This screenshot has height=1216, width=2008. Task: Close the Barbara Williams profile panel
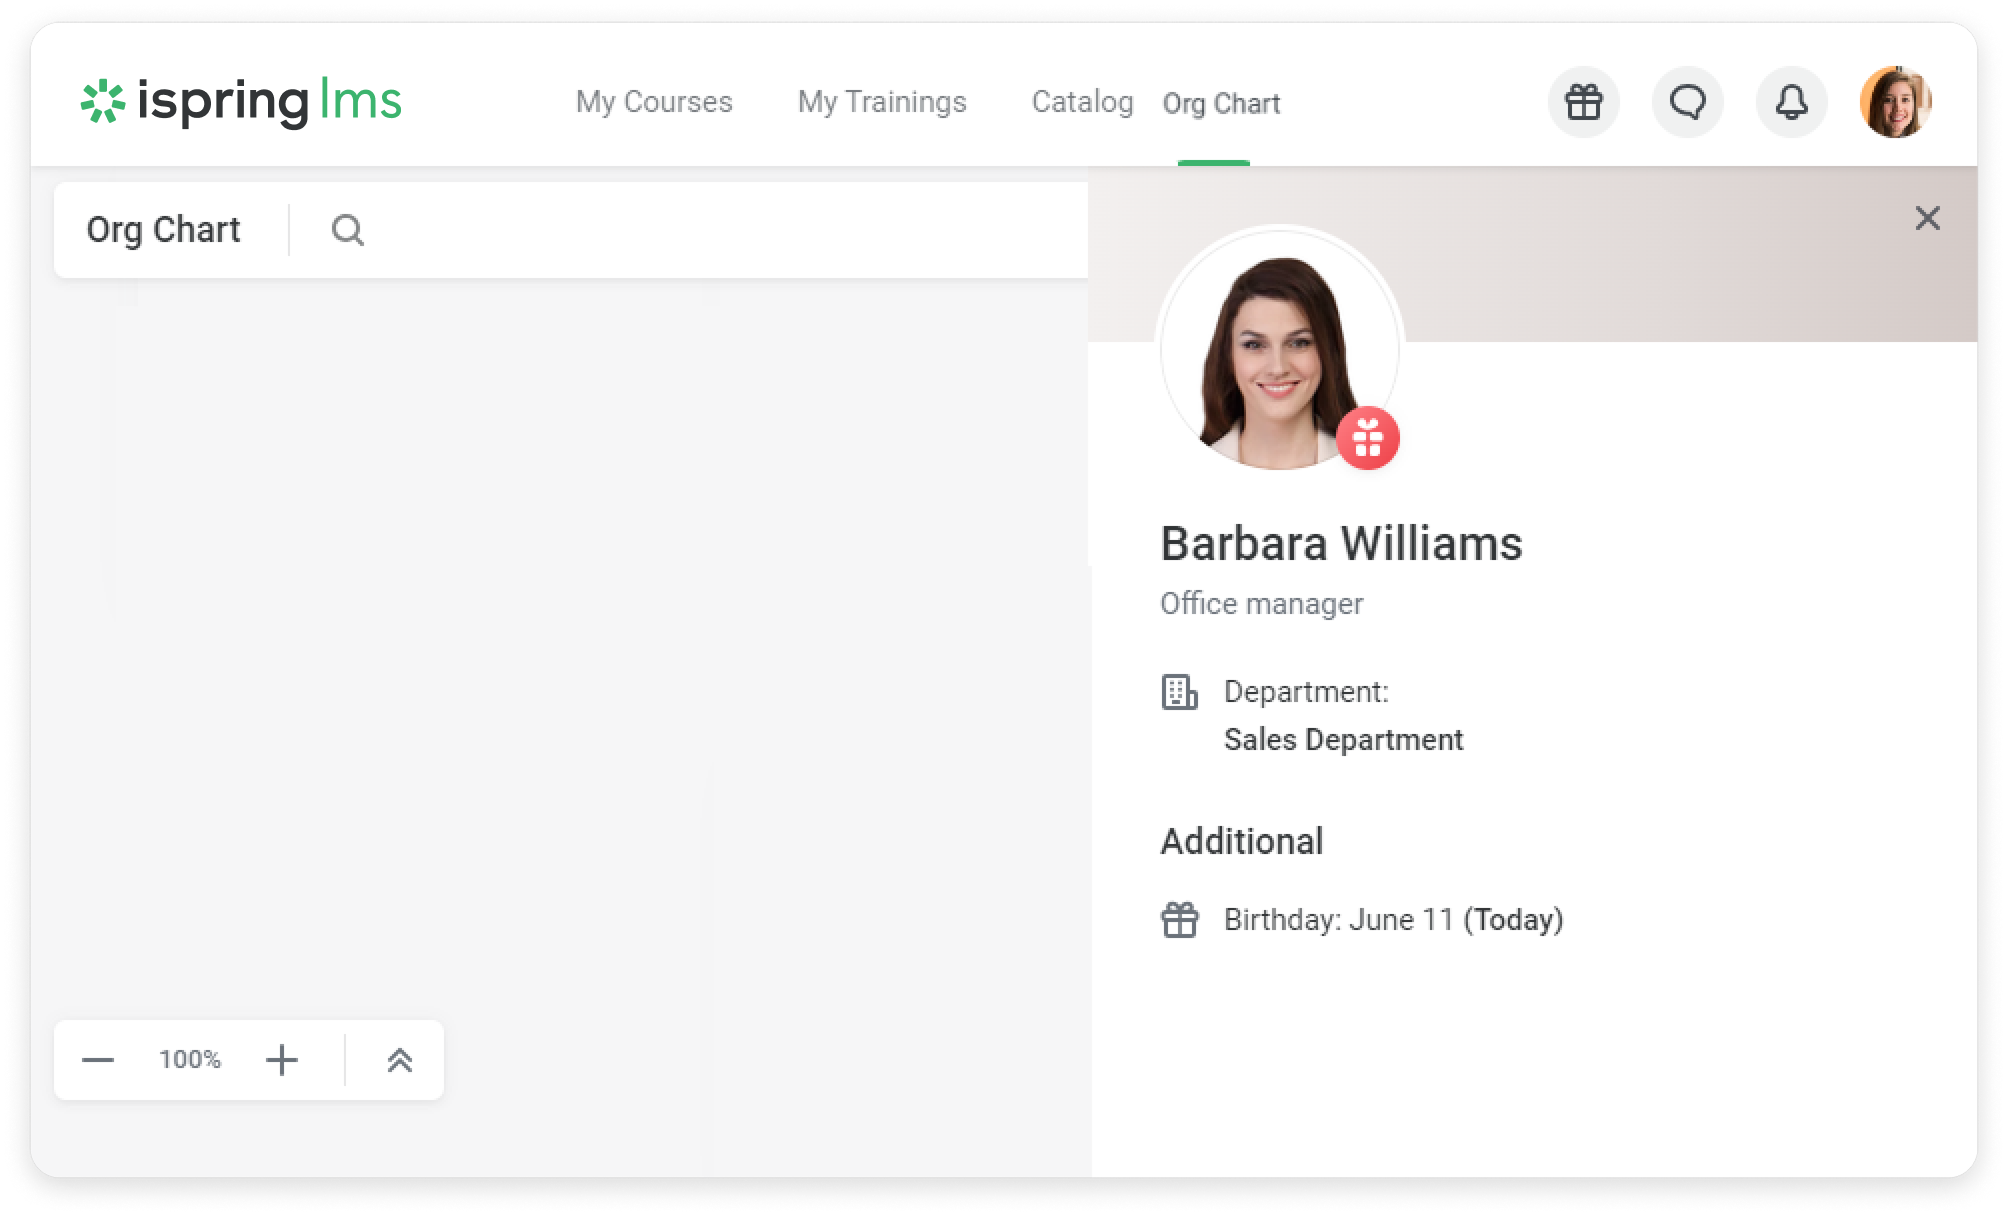pos(1927,218)
